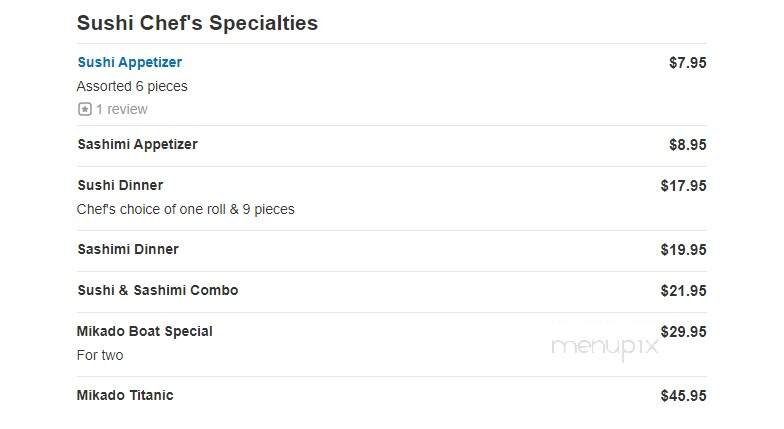Select the Sushi & Sashimi Combo item
Screen dimensions: 784x429
coord(157,290)
